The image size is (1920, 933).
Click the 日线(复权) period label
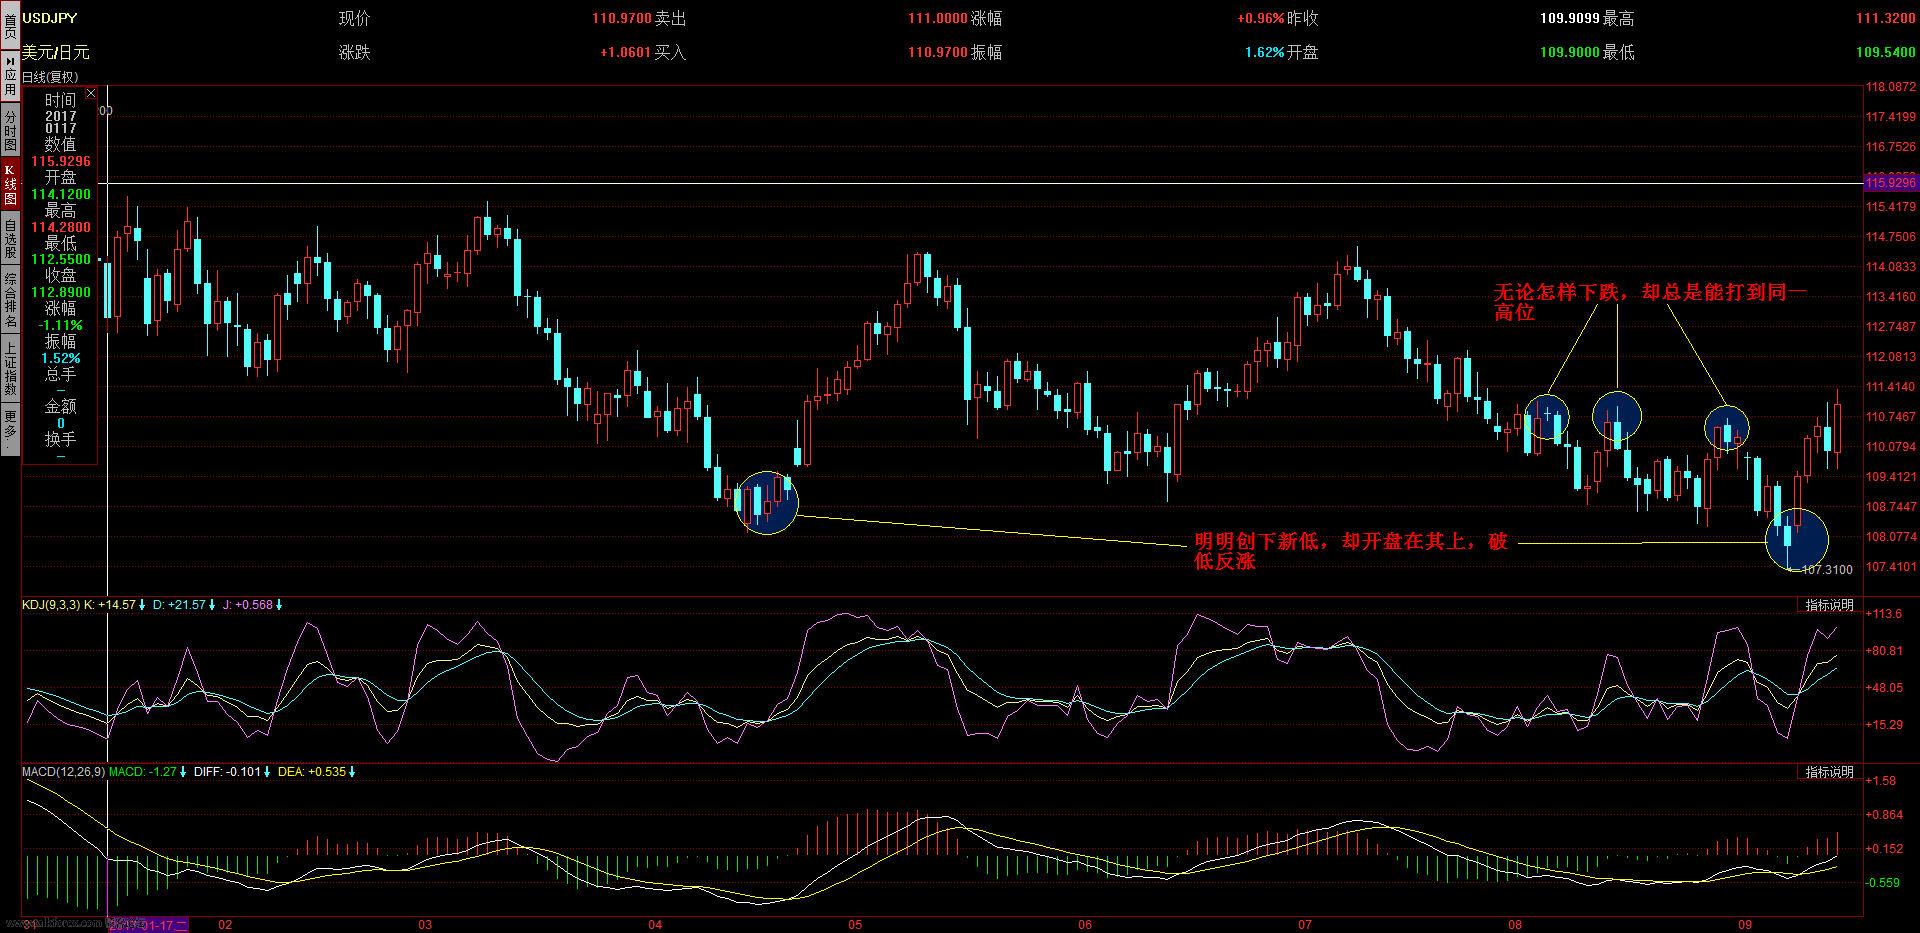click(x=49, y=77)
